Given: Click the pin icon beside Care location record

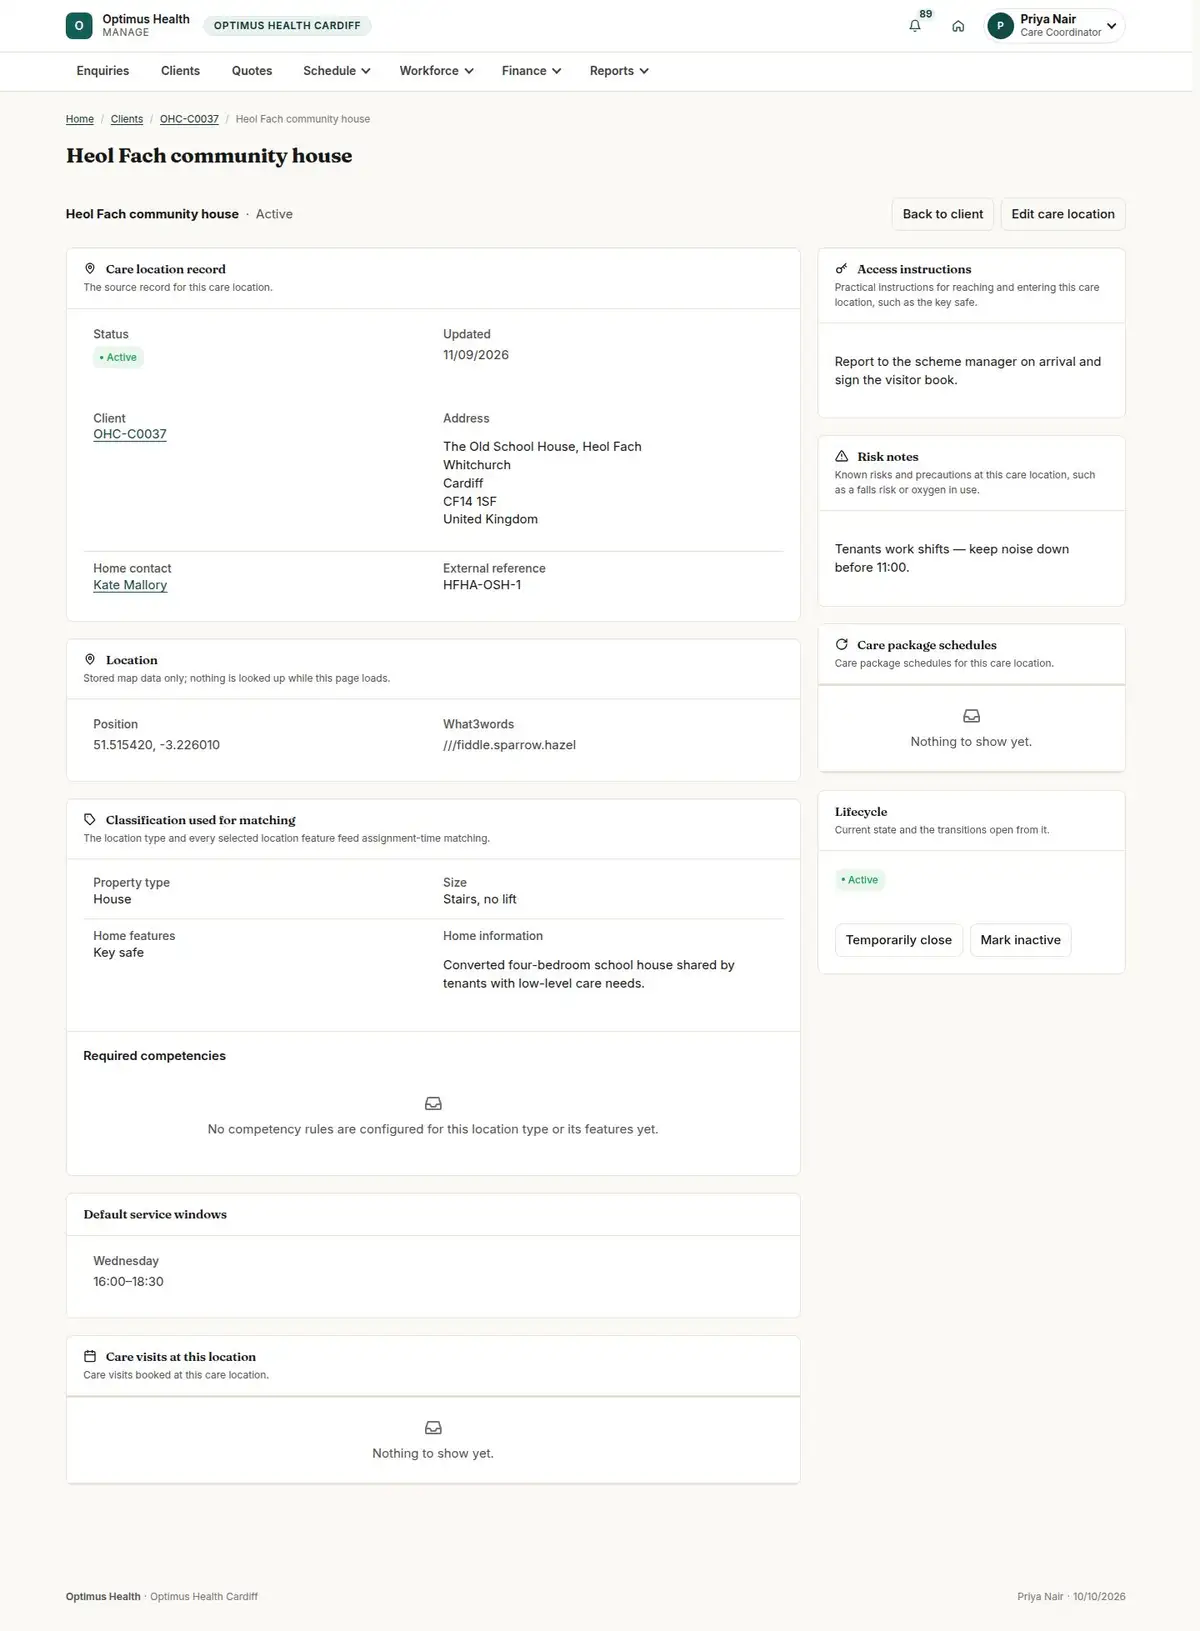Looking at the screenshot, I should pyautogui.click(x=90, y=269).
